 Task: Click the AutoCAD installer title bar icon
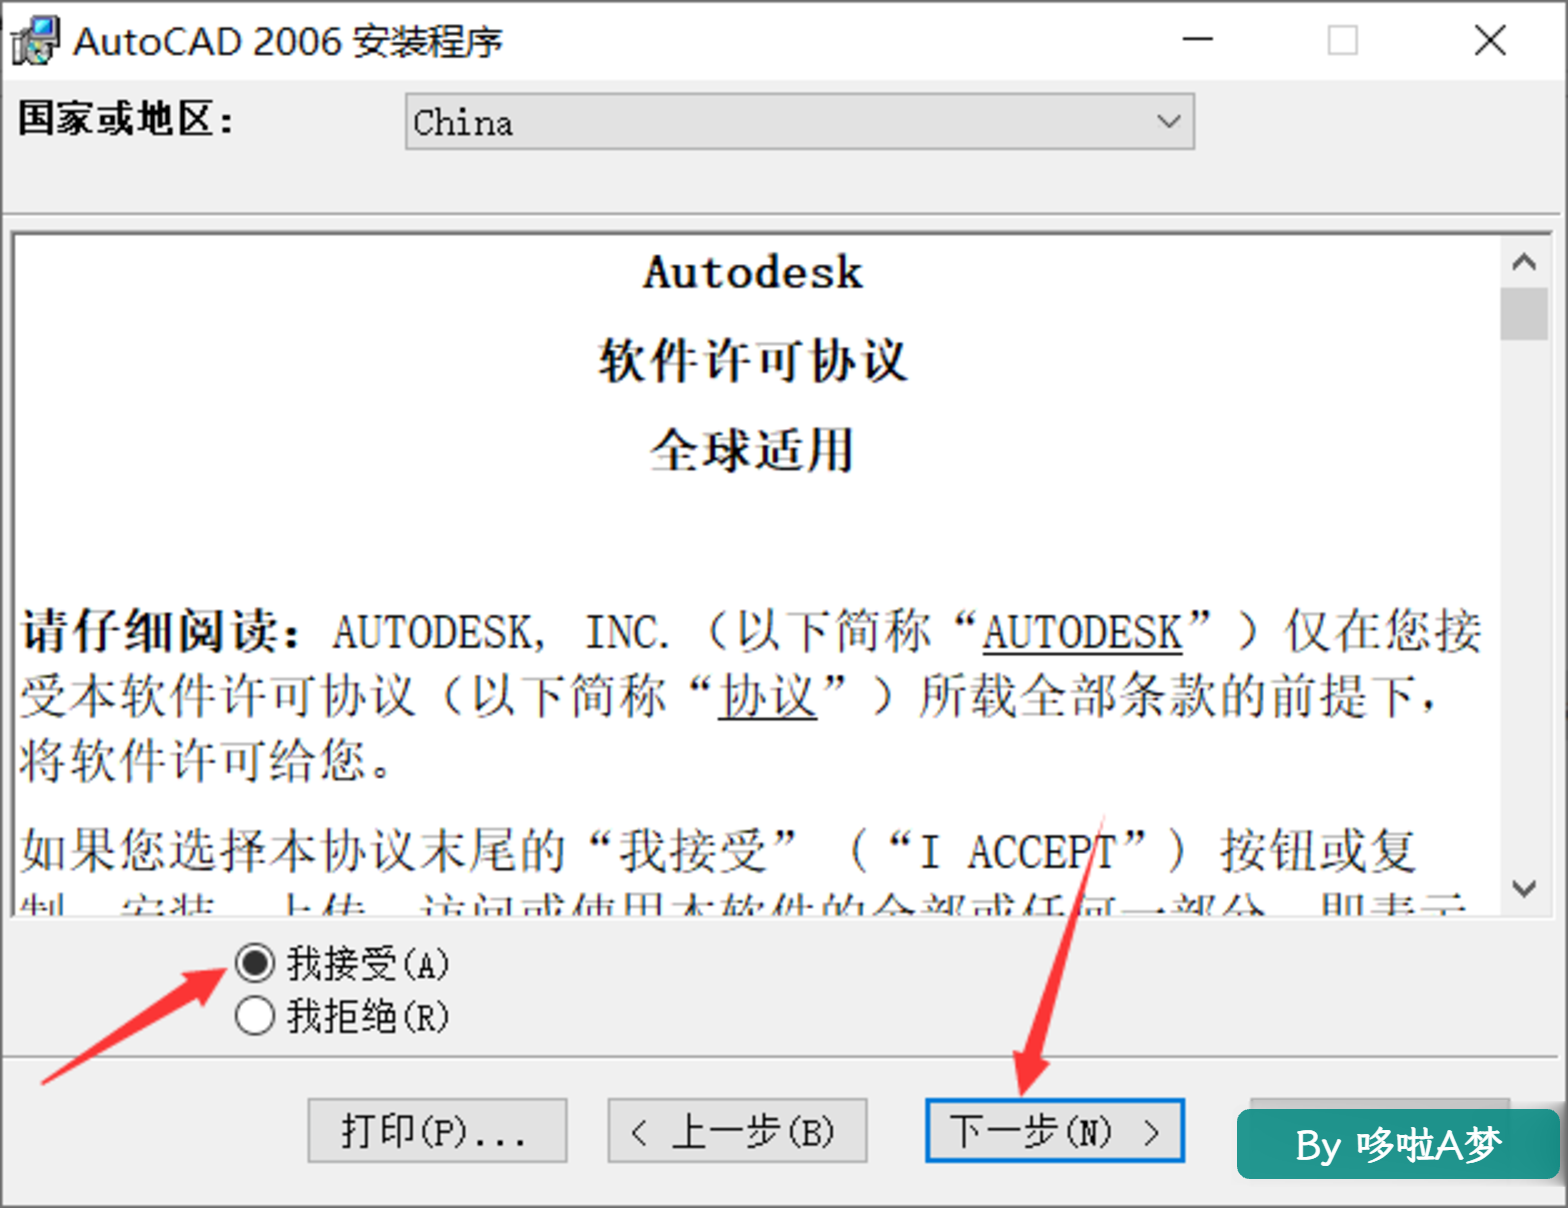pos(35,41)
